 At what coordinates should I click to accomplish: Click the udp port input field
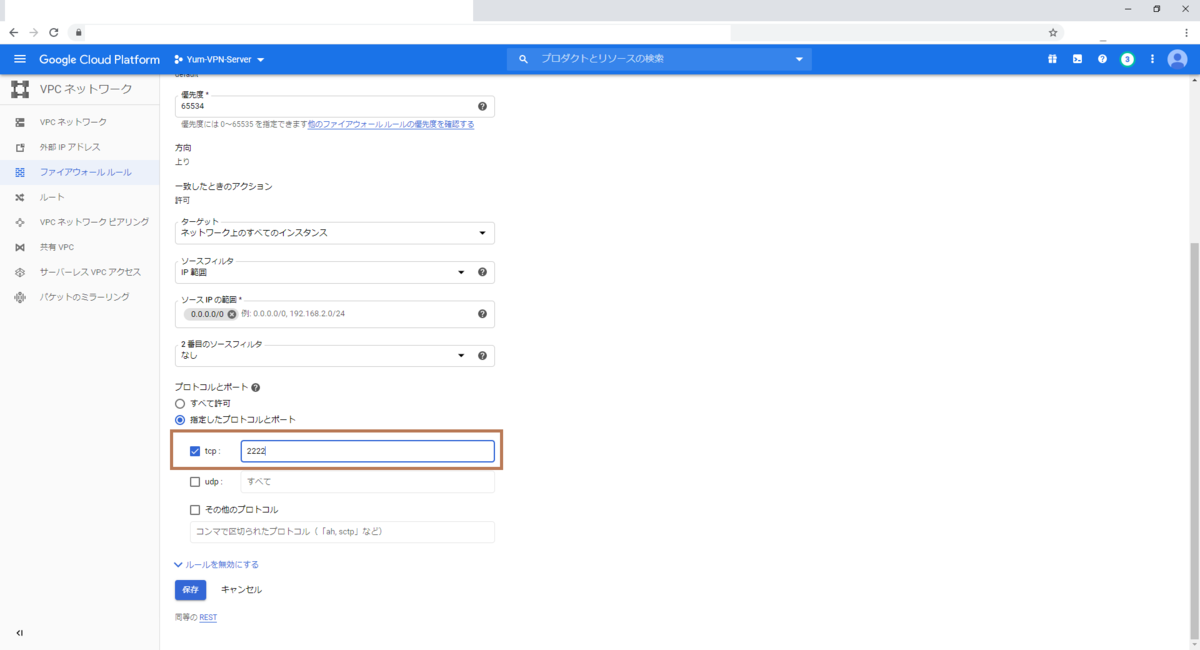pos(368,482)
